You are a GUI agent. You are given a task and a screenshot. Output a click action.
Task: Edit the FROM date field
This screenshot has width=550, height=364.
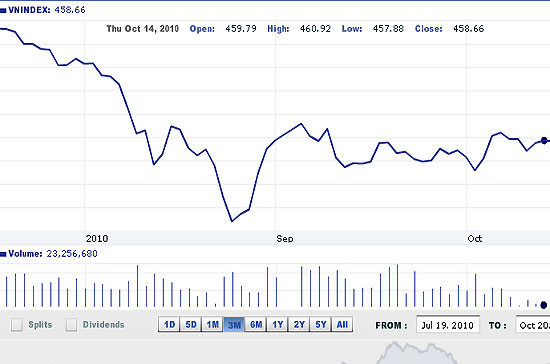pyautogui.click(x=448, y=325)
